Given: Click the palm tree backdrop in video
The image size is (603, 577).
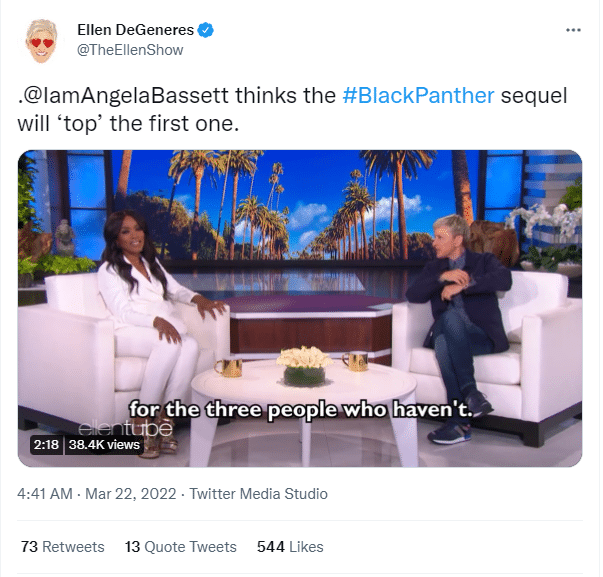Looking at the screenshot, I should tap(300, 206).
